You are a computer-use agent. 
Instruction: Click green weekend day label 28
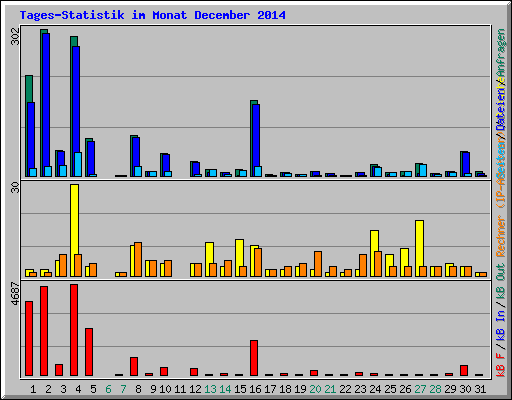(x=435, y=389)
